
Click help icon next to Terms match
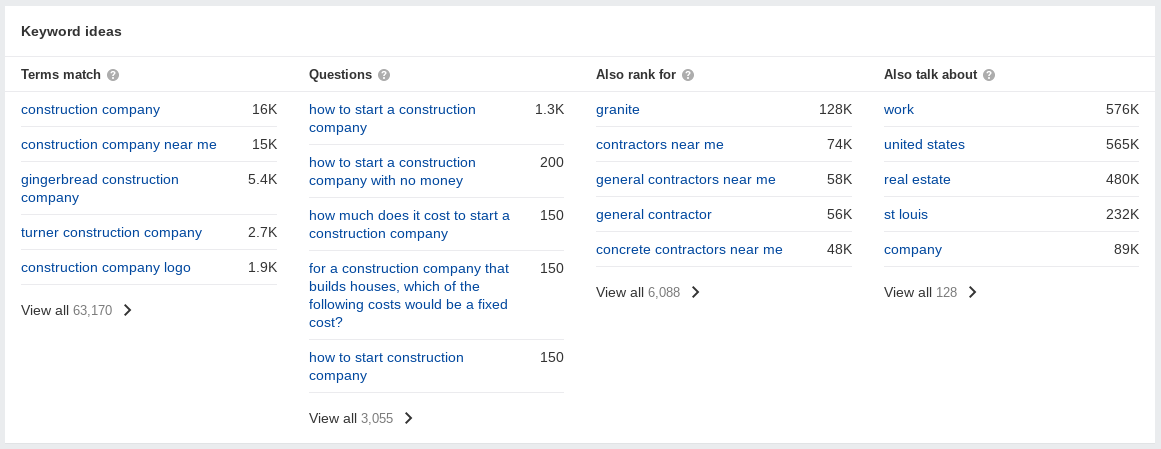point(113,75)
